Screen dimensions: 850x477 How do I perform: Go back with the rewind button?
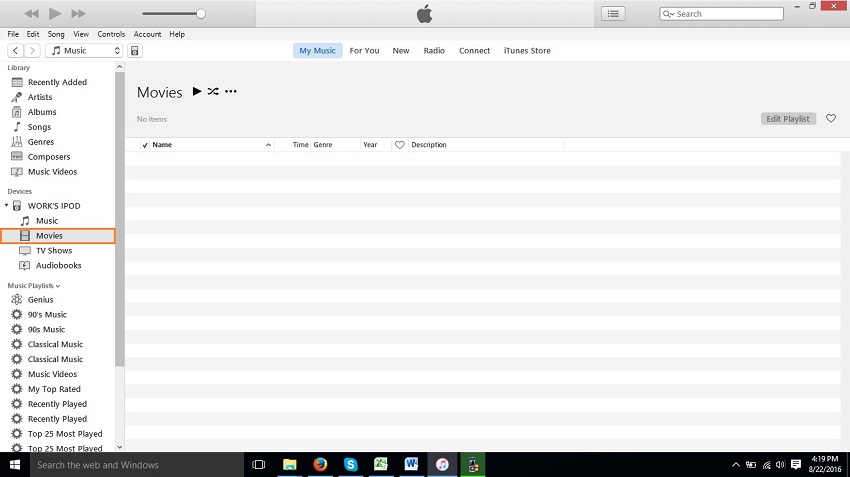tap(32, 14)
